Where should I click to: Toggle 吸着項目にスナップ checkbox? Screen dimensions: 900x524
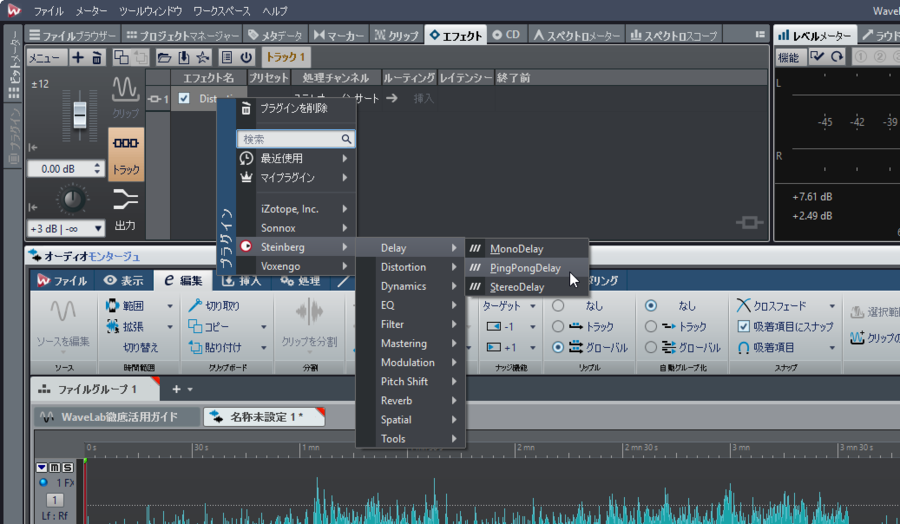[743, 326]
